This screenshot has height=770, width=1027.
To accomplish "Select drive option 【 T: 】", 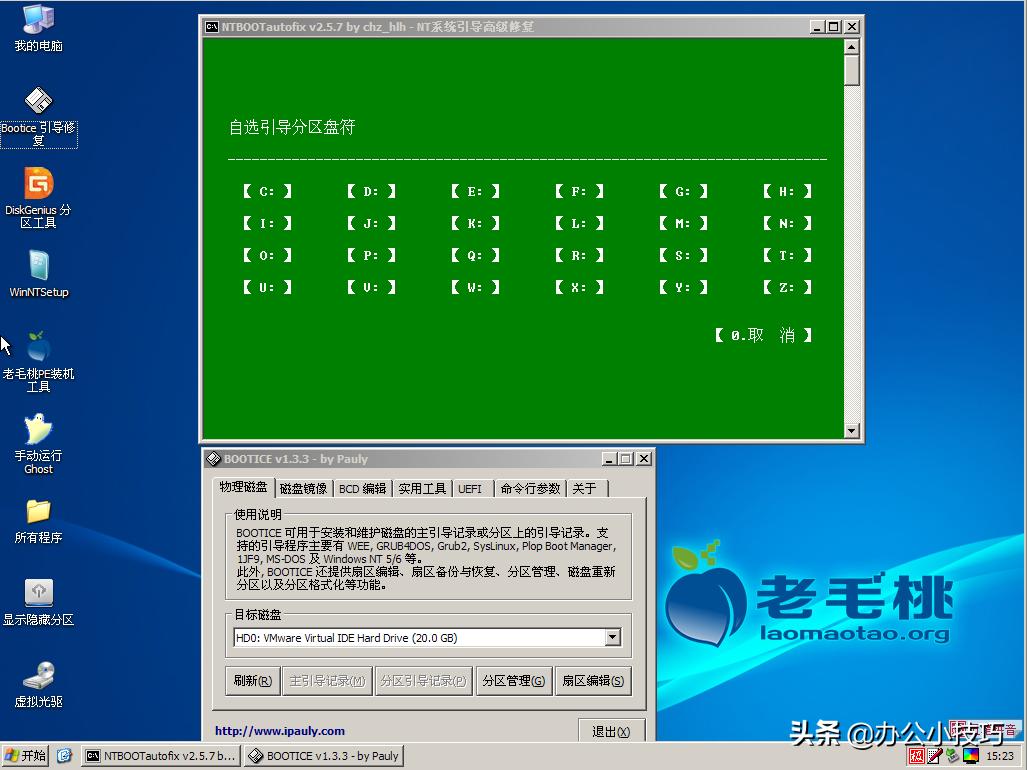I will point(787,255).
